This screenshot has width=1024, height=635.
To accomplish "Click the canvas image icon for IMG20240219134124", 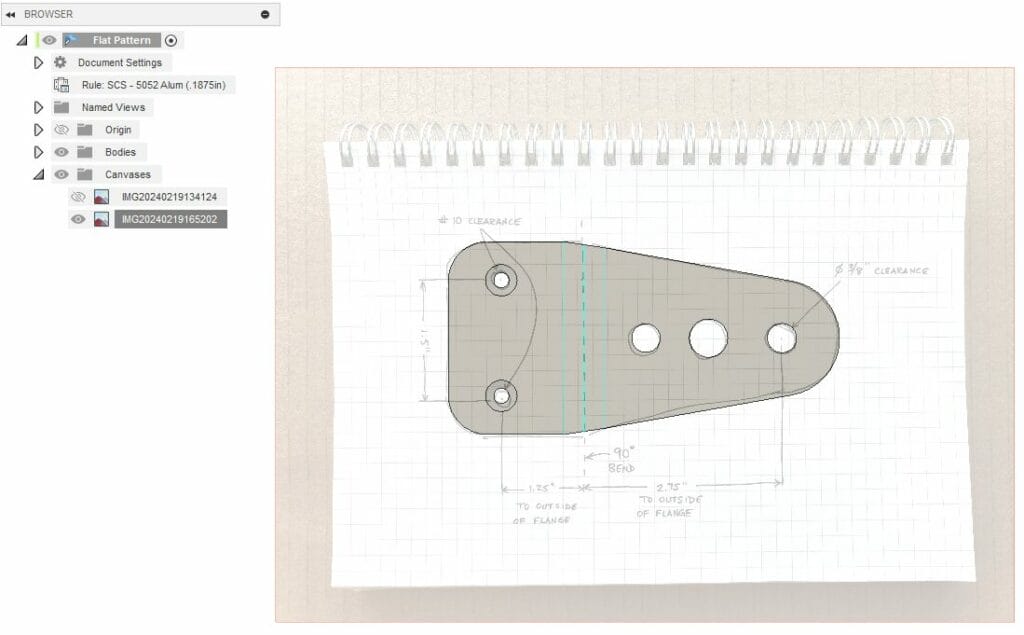I will coord(101,197).
